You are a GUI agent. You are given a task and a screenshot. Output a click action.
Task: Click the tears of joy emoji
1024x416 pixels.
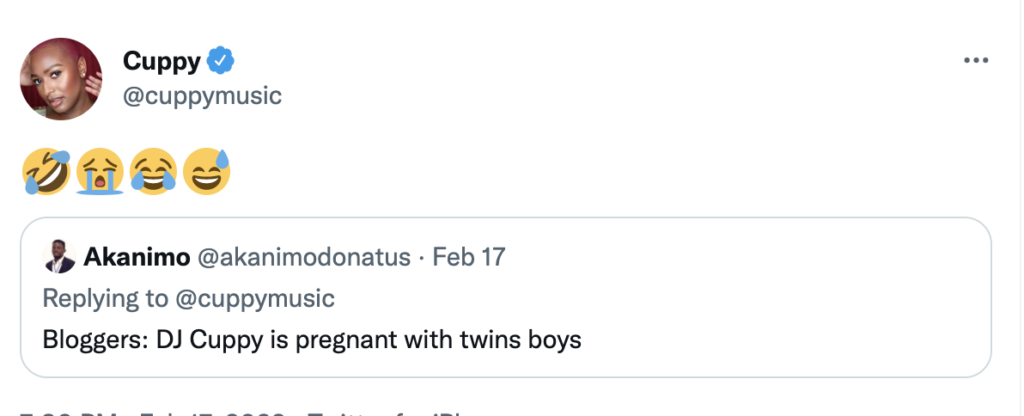coord(153,173)
